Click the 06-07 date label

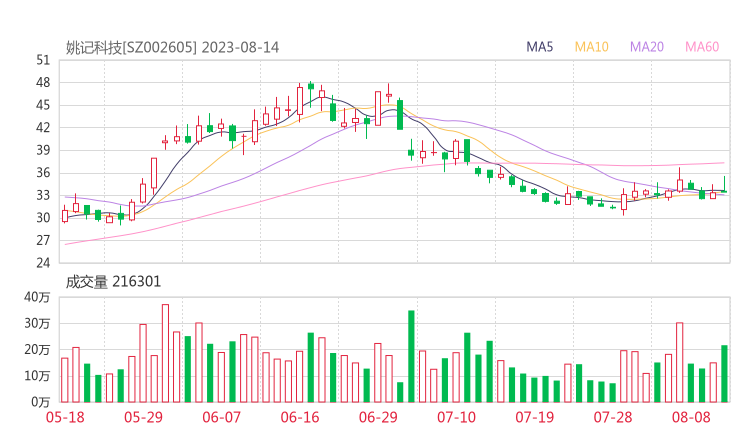221,417
